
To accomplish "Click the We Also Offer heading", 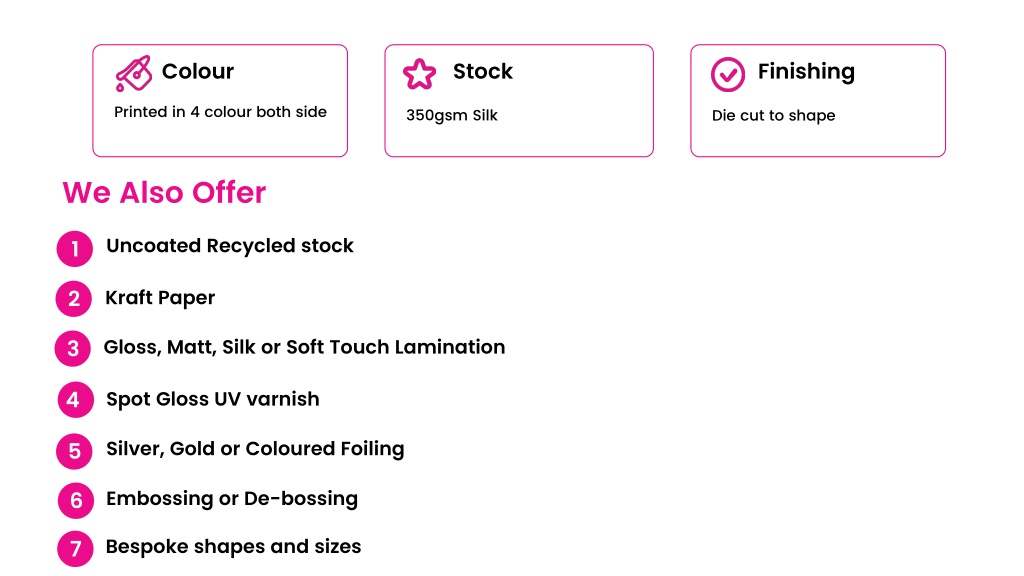I will pyautogui.click(x=165, y=193).
